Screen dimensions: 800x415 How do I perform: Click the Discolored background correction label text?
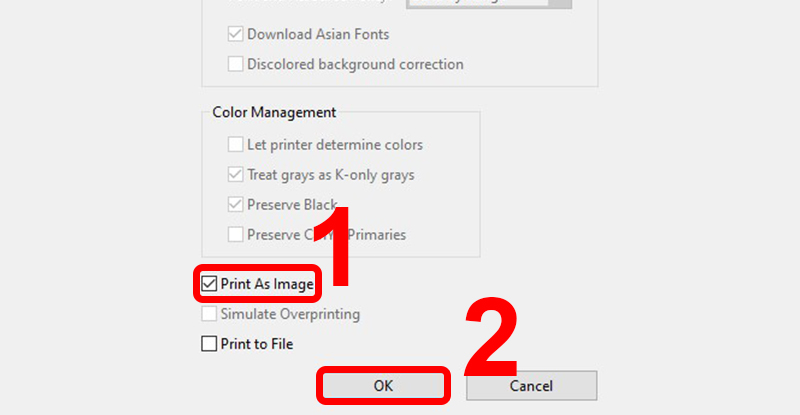point(355,64)
